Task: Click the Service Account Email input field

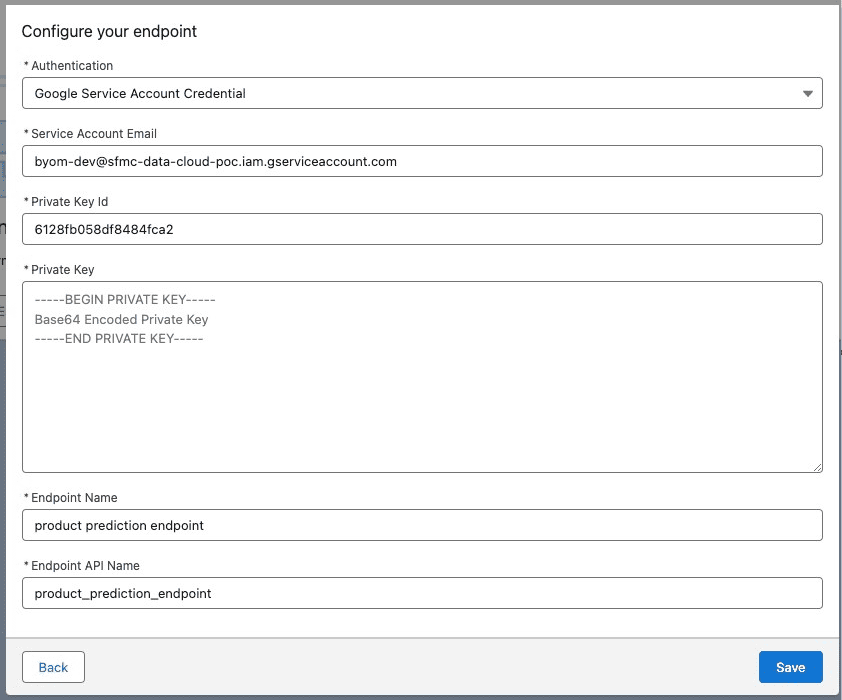Action: click(x=421, y=161)
